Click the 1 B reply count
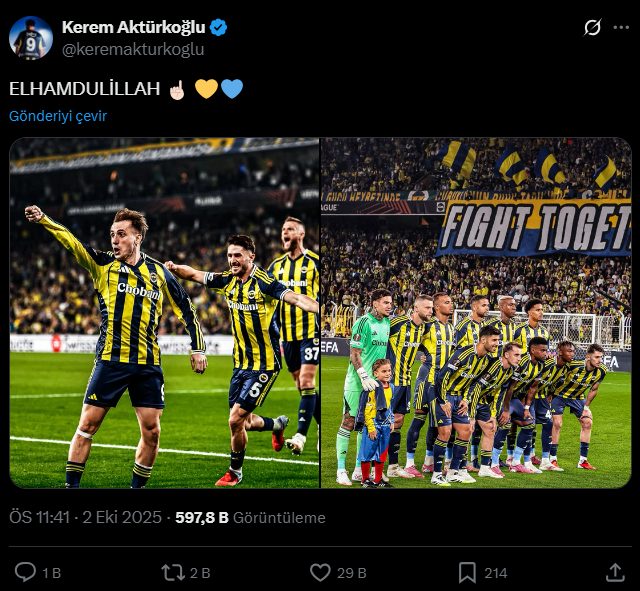This screenshot has width=640, height=591. pyautogui.click(x=52, y=573)
